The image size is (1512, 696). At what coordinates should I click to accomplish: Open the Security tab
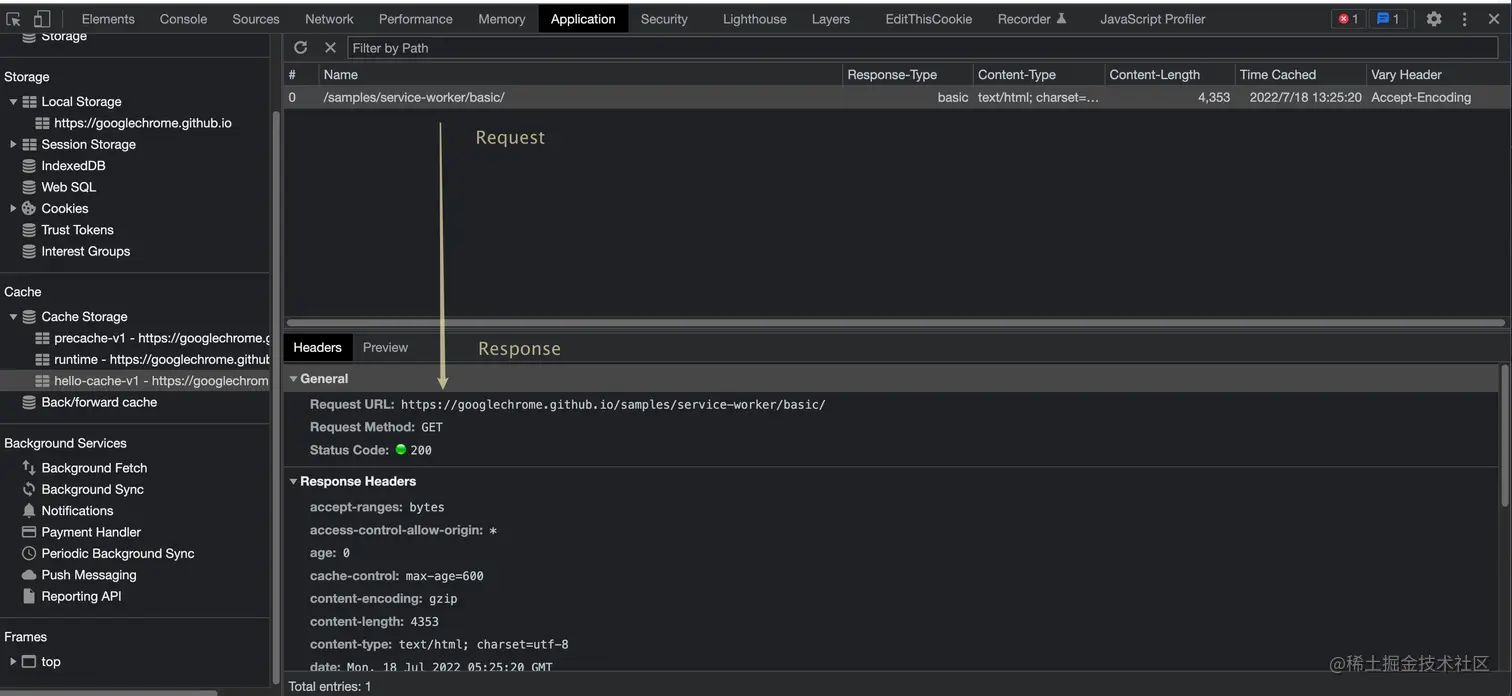(664, 19)
